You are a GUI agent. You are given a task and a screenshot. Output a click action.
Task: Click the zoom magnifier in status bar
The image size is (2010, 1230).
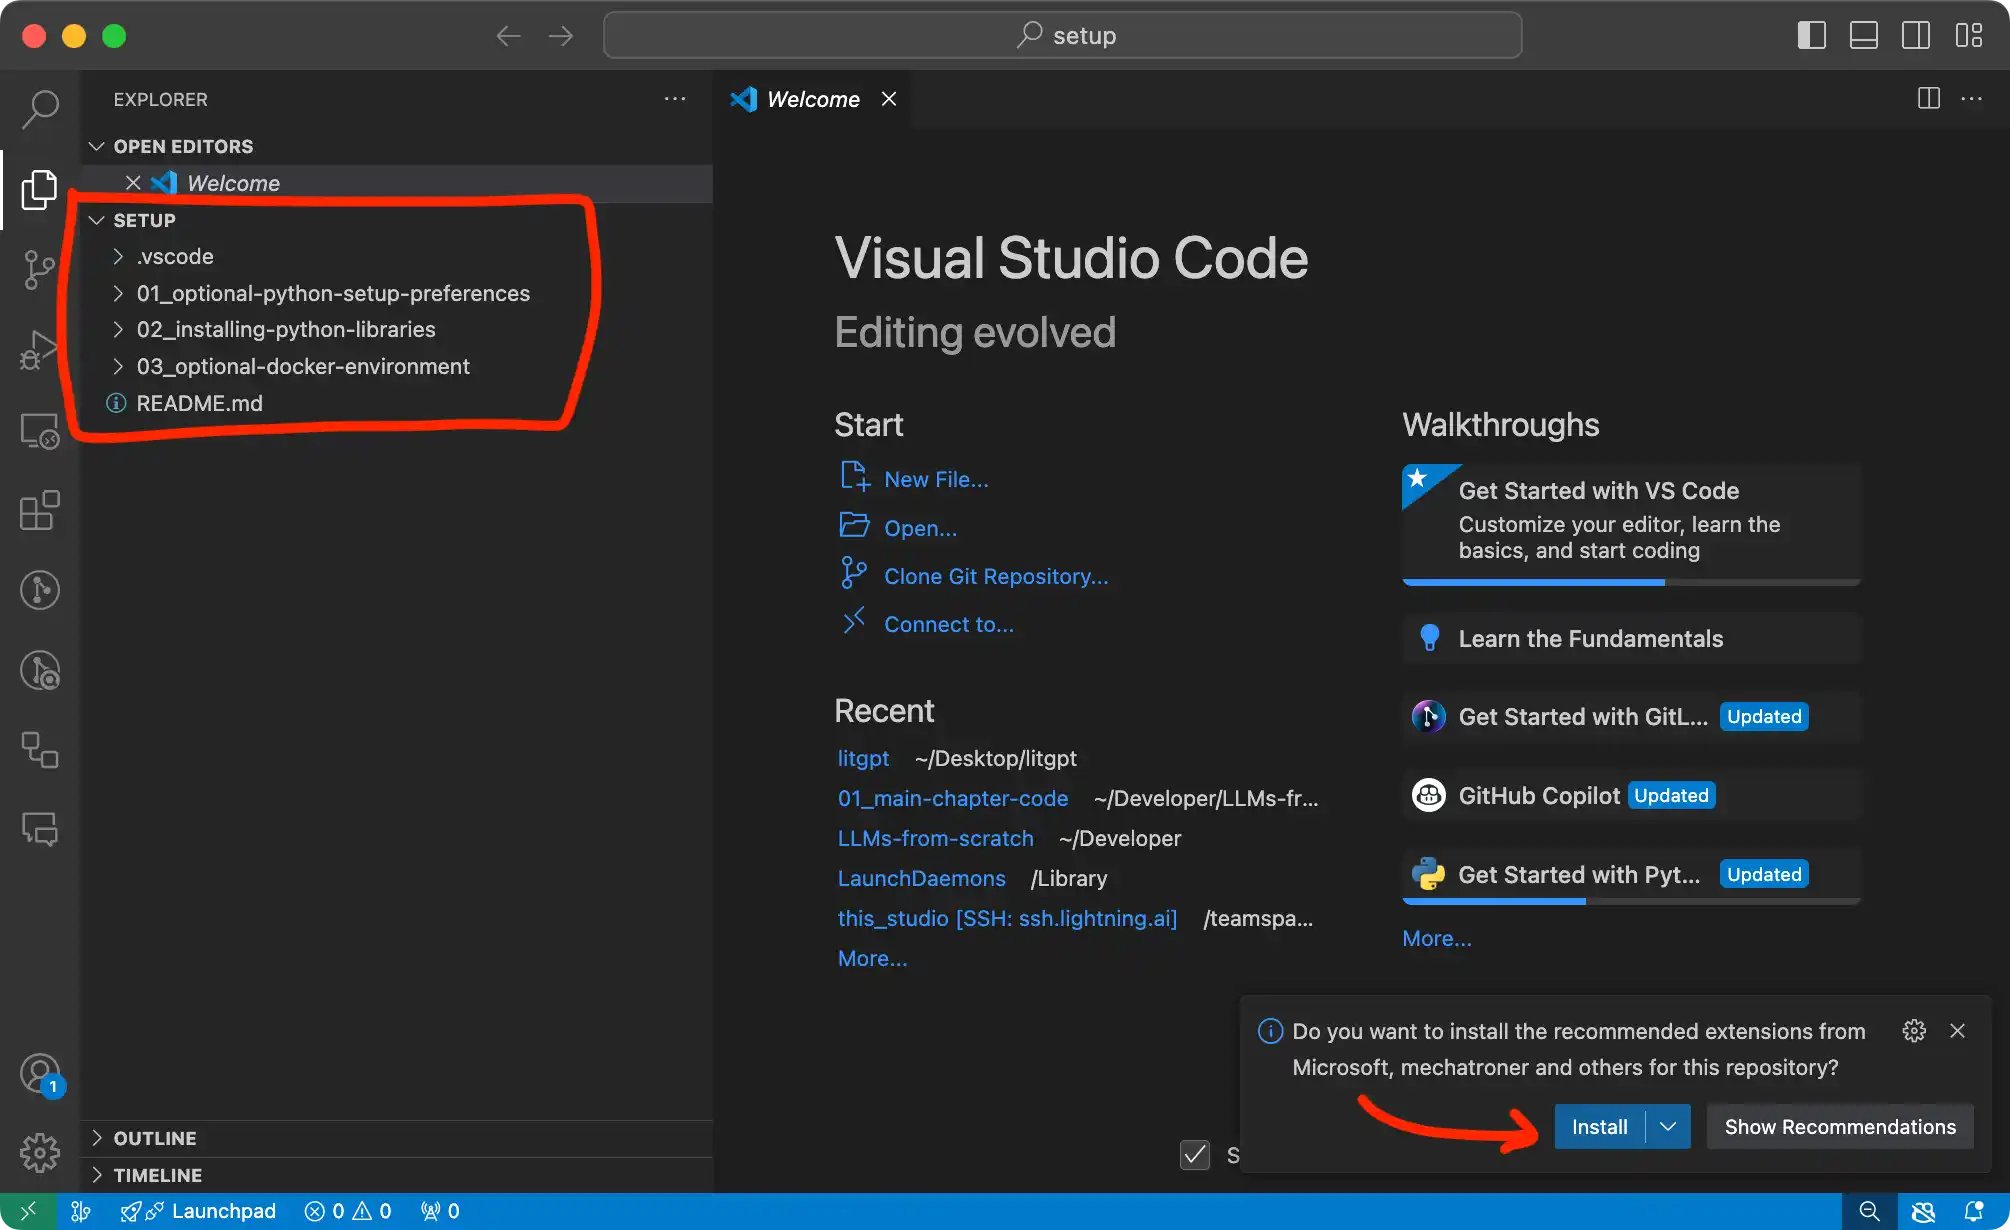[1869, 1211]
